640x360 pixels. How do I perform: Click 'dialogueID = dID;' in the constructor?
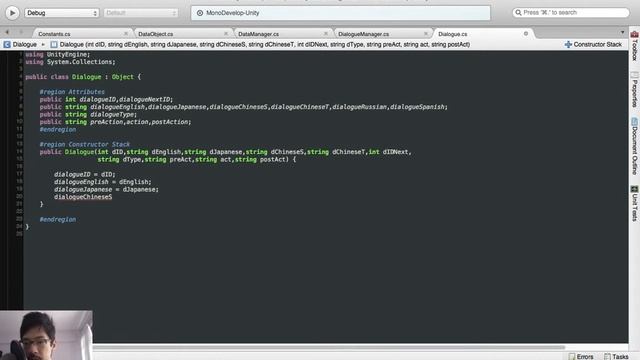pos(84,174)
